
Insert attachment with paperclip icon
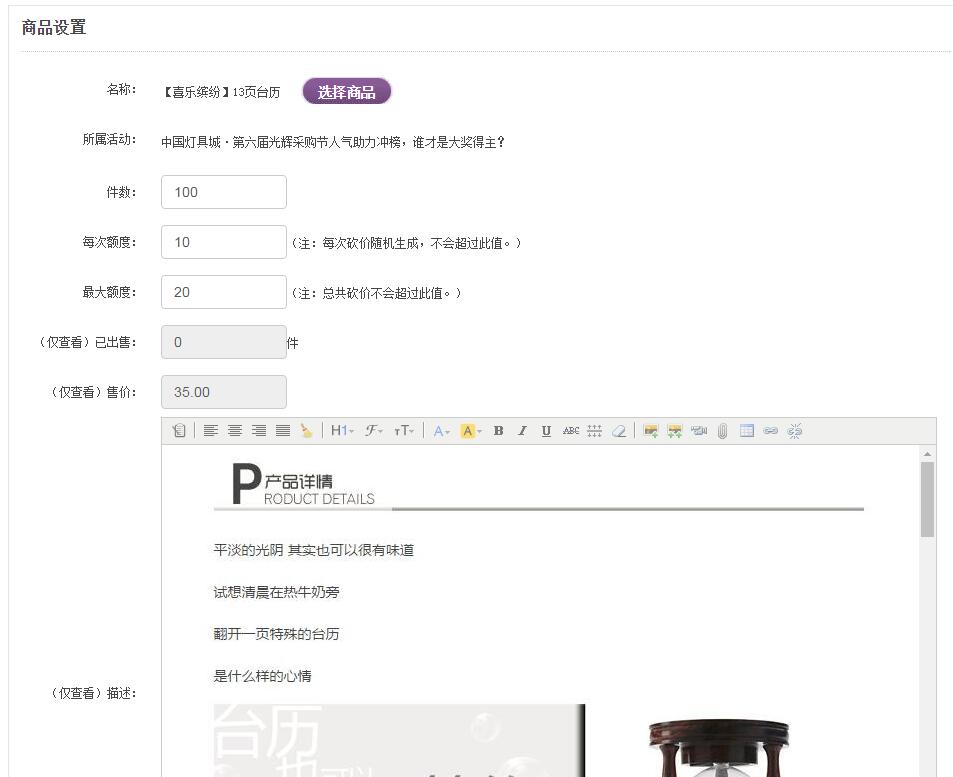click(x=722, y=431)
